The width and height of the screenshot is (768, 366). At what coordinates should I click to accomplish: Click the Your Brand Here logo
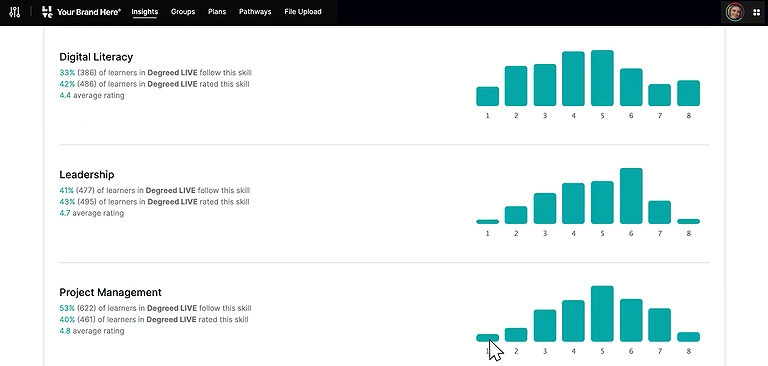[81, 12]
